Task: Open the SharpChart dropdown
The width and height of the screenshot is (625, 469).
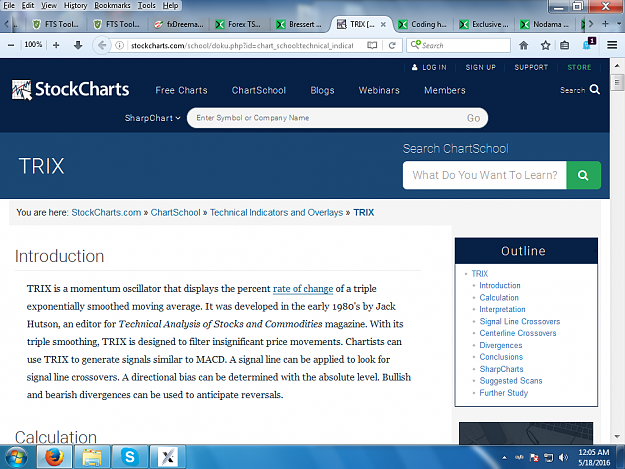Action: pyautogui.click(x=153, y=118)
